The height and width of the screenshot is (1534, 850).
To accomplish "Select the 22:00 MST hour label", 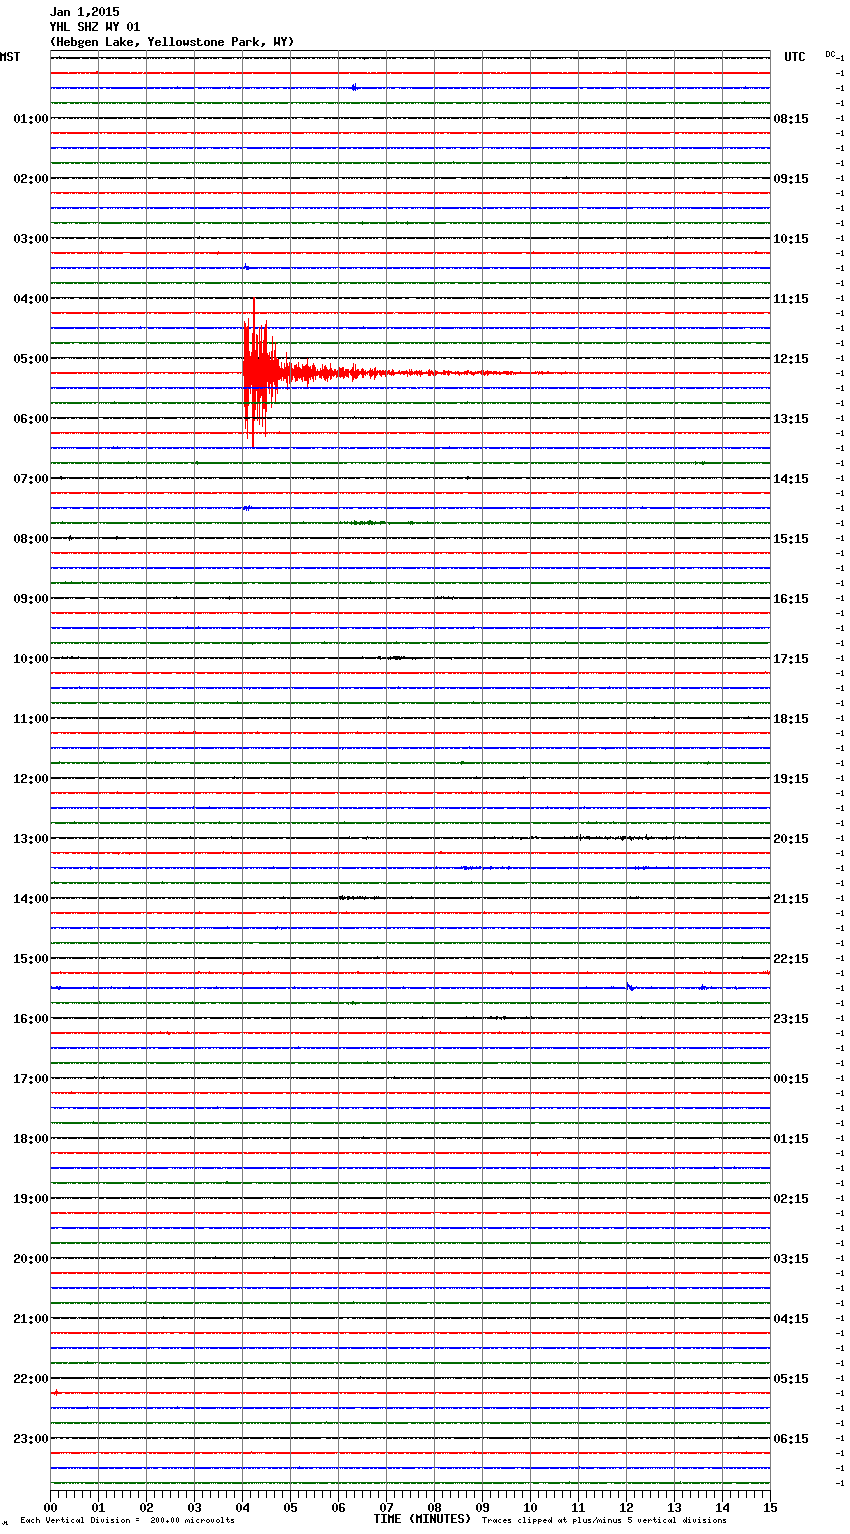I will pyautogui.click(x=31, y=1379).
